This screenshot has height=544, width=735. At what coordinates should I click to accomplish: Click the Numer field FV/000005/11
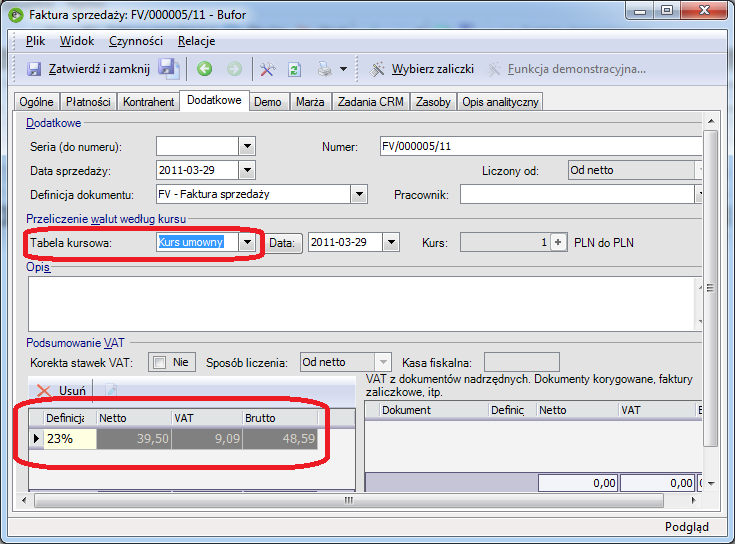coord(540,146)
